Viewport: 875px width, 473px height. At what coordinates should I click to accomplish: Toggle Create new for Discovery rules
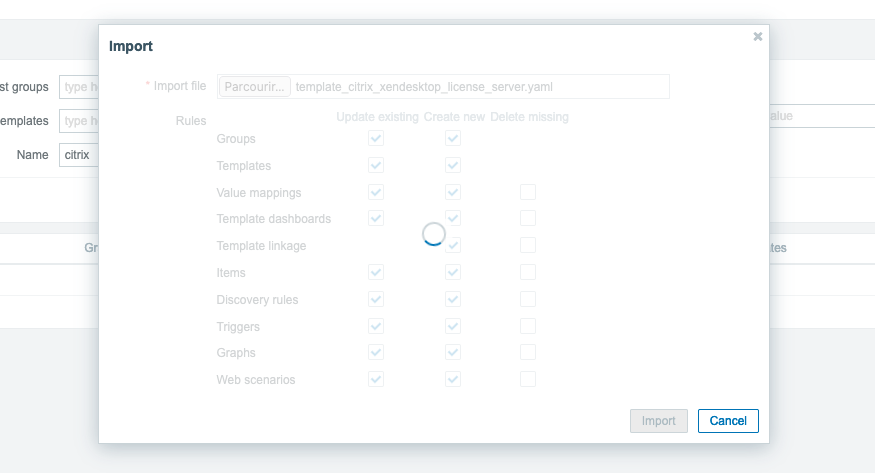(453, 299)
